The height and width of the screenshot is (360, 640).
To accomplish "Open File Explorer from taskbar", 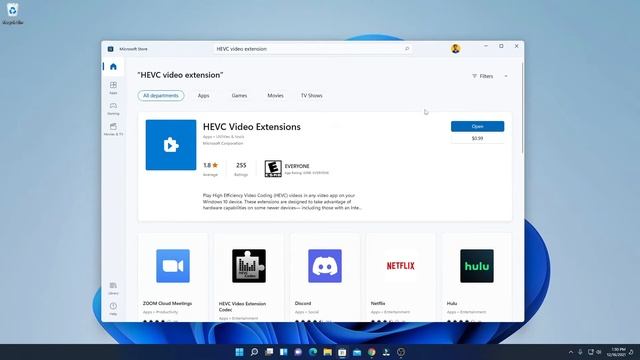I will [328, 352].
